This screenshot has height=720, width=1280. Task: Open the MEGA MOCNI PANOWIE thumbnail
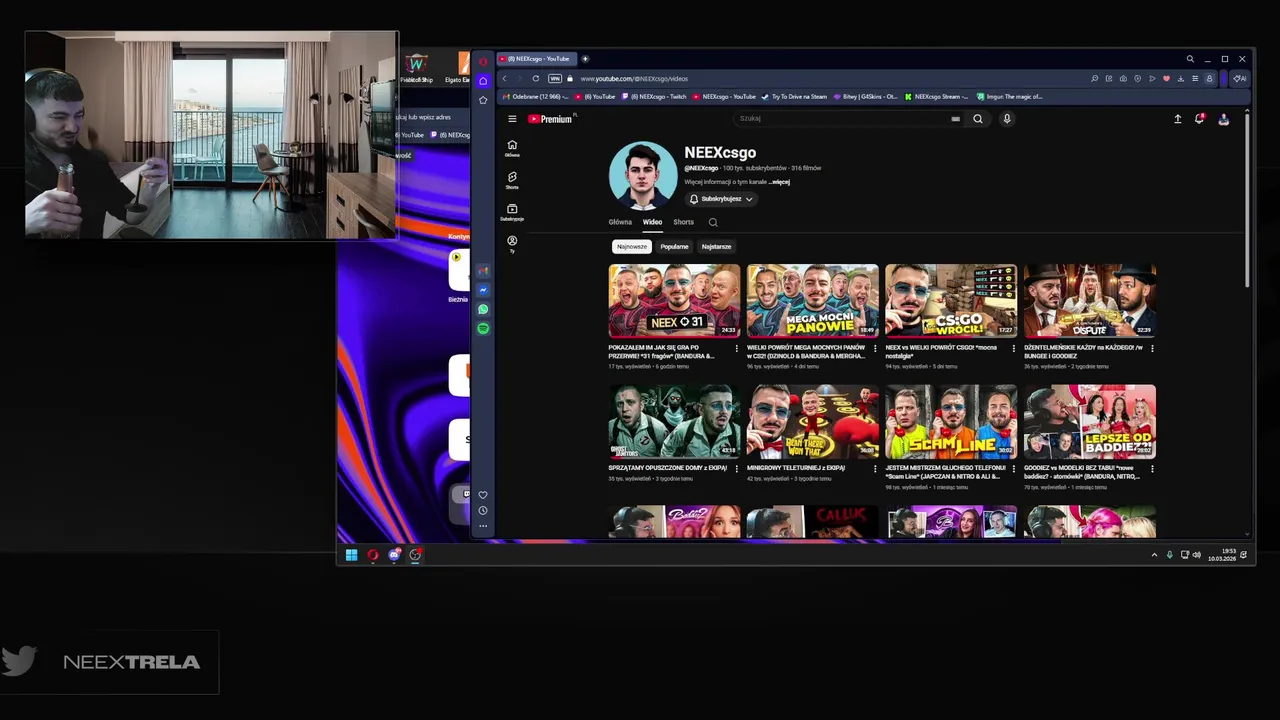[x=813, y=301]
